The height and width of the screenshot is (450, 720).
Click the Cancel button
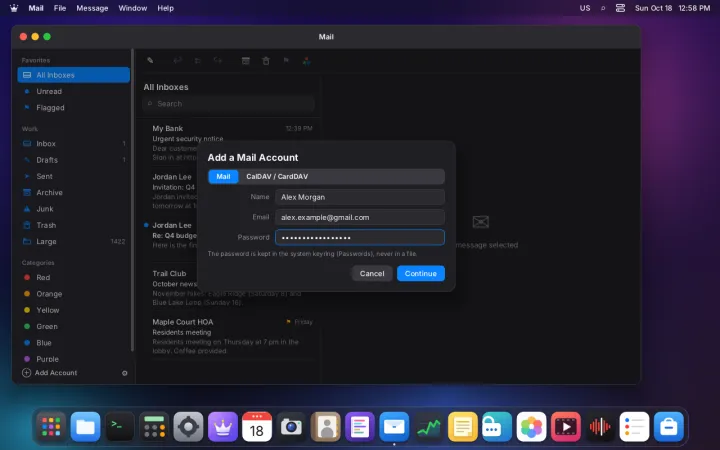pos(372,274)
